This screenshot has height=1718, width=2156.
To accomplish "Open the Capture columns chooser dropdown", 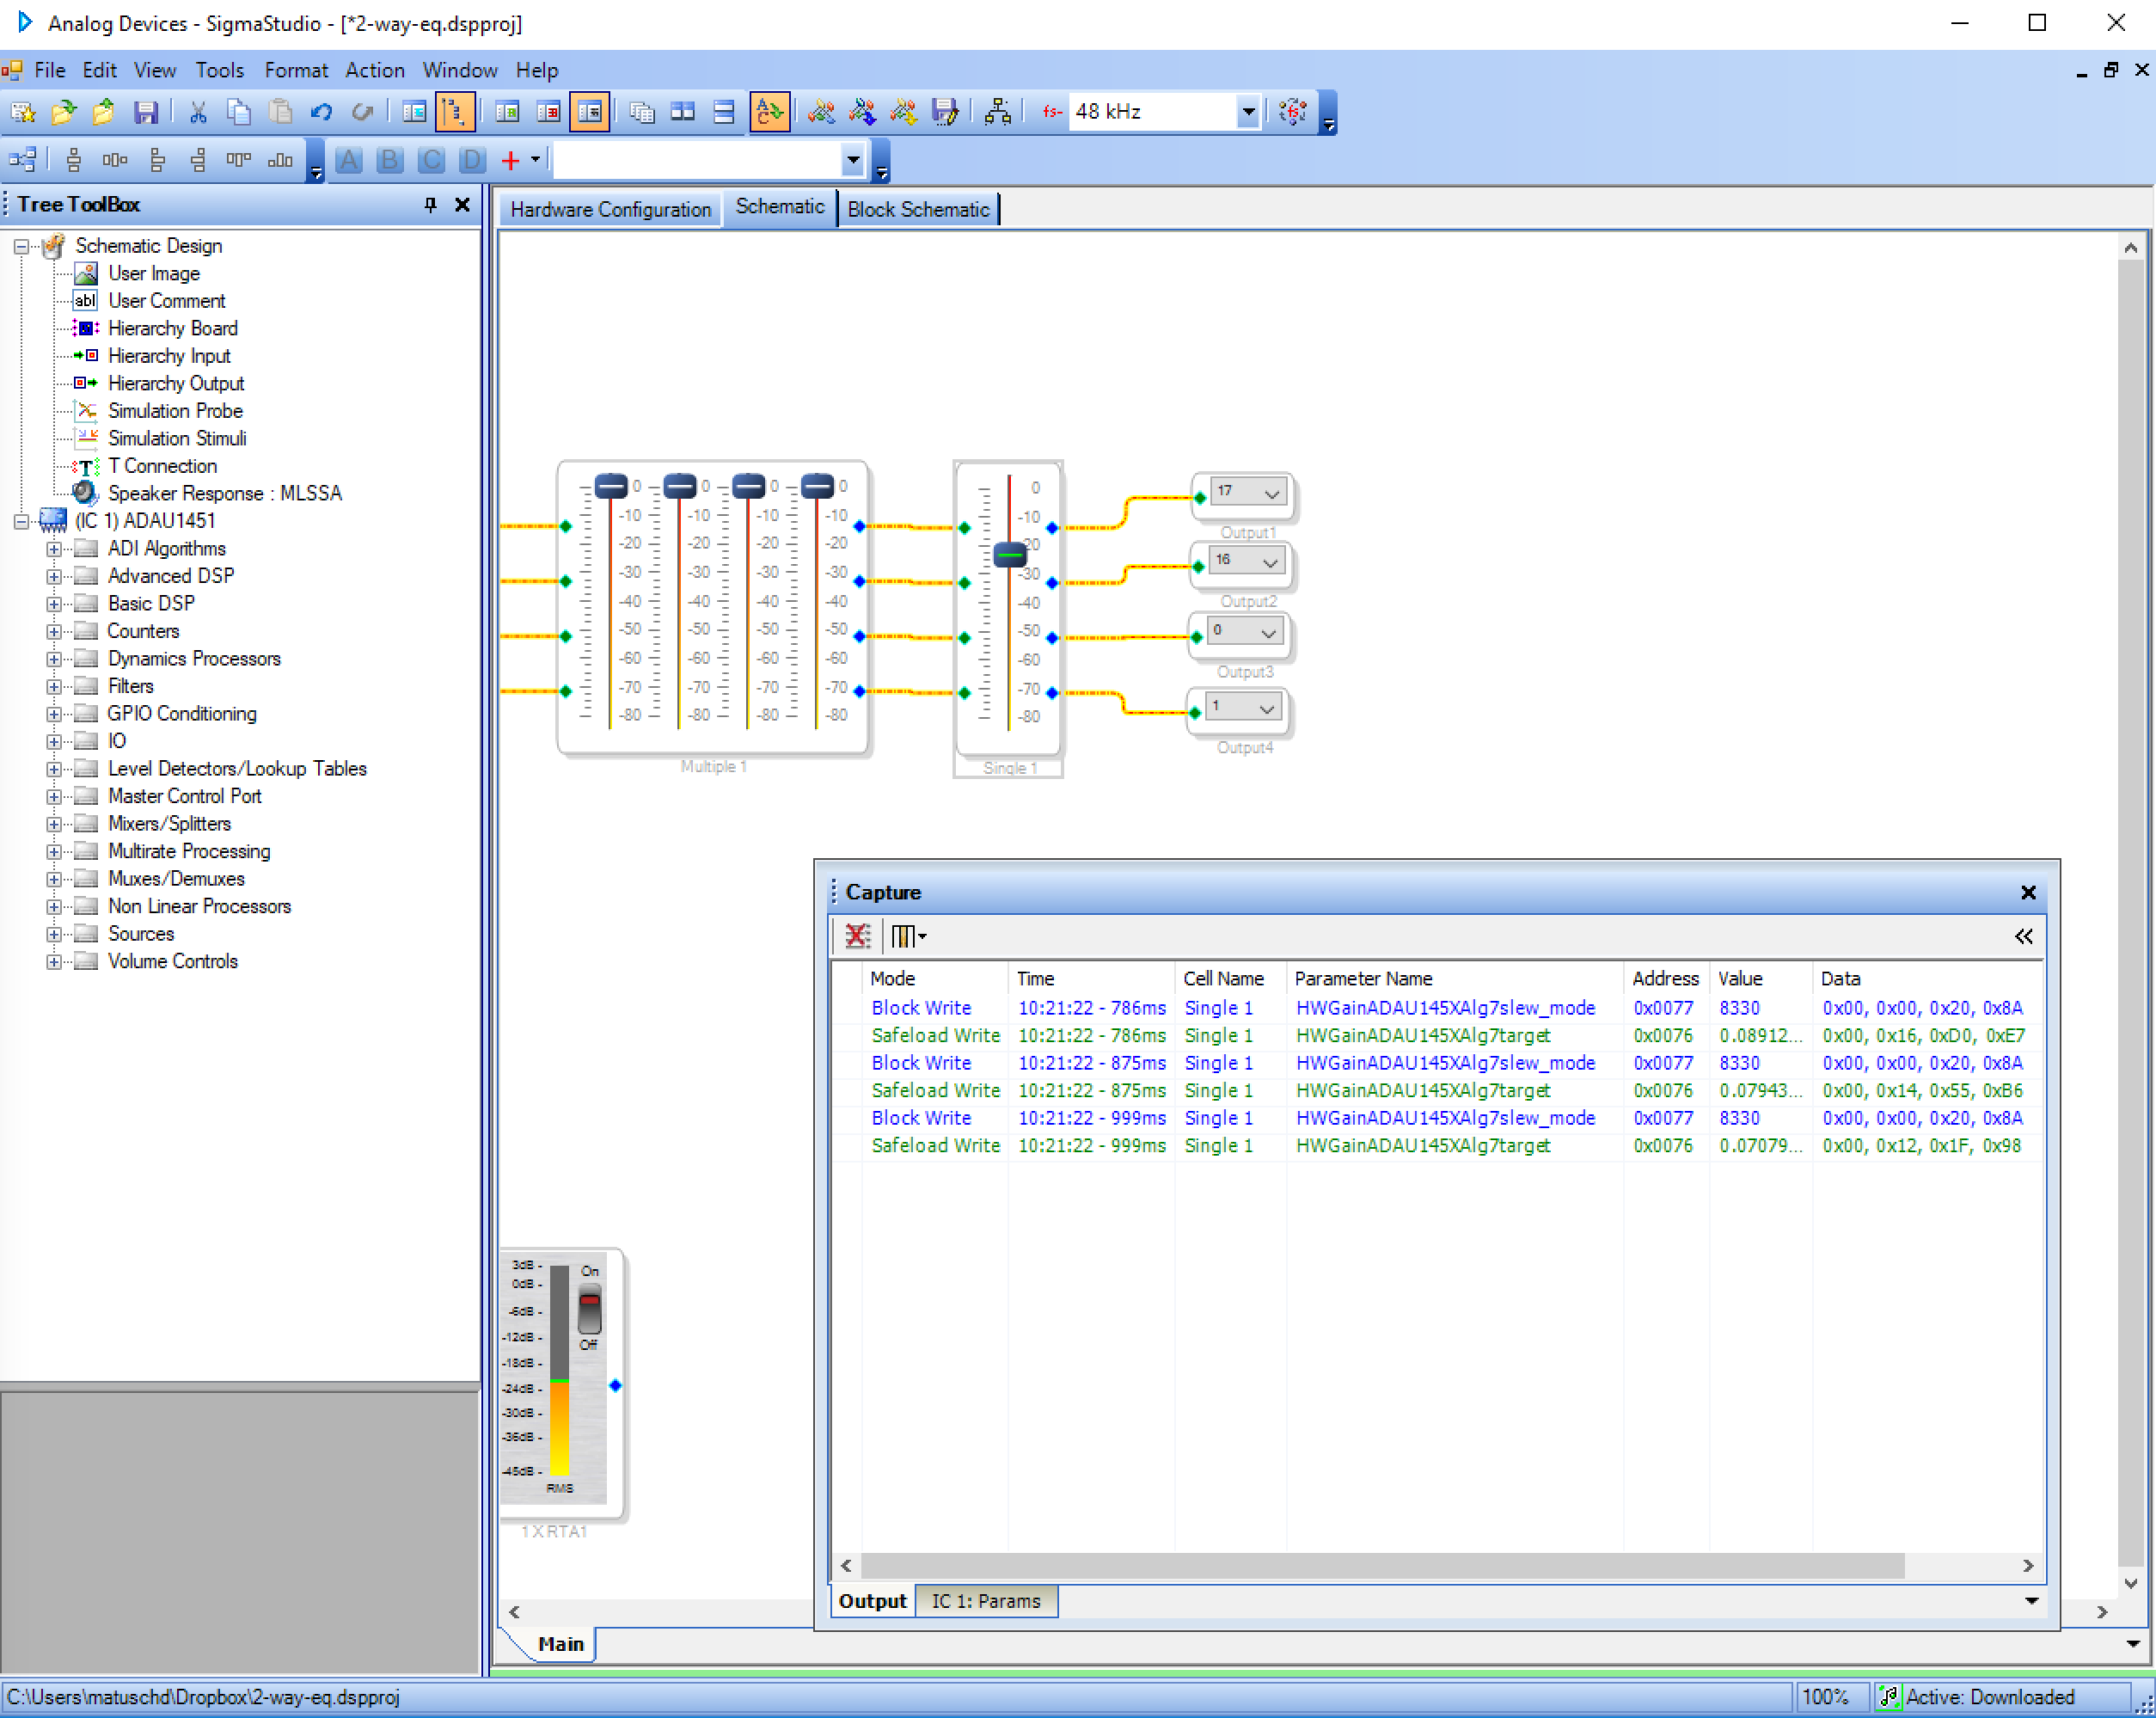I will [x=908, y=936].
